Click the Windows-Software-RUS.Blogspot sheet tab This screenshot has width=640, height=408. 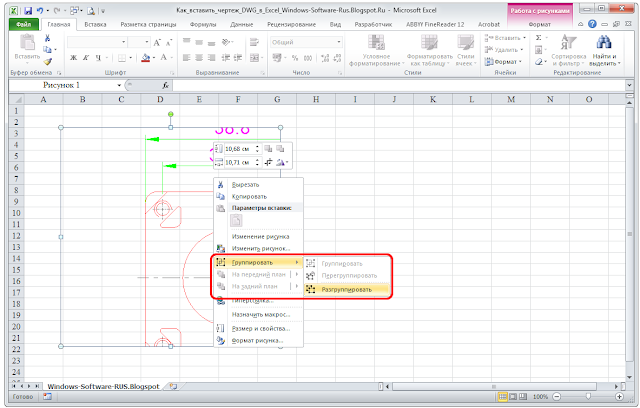103,386
